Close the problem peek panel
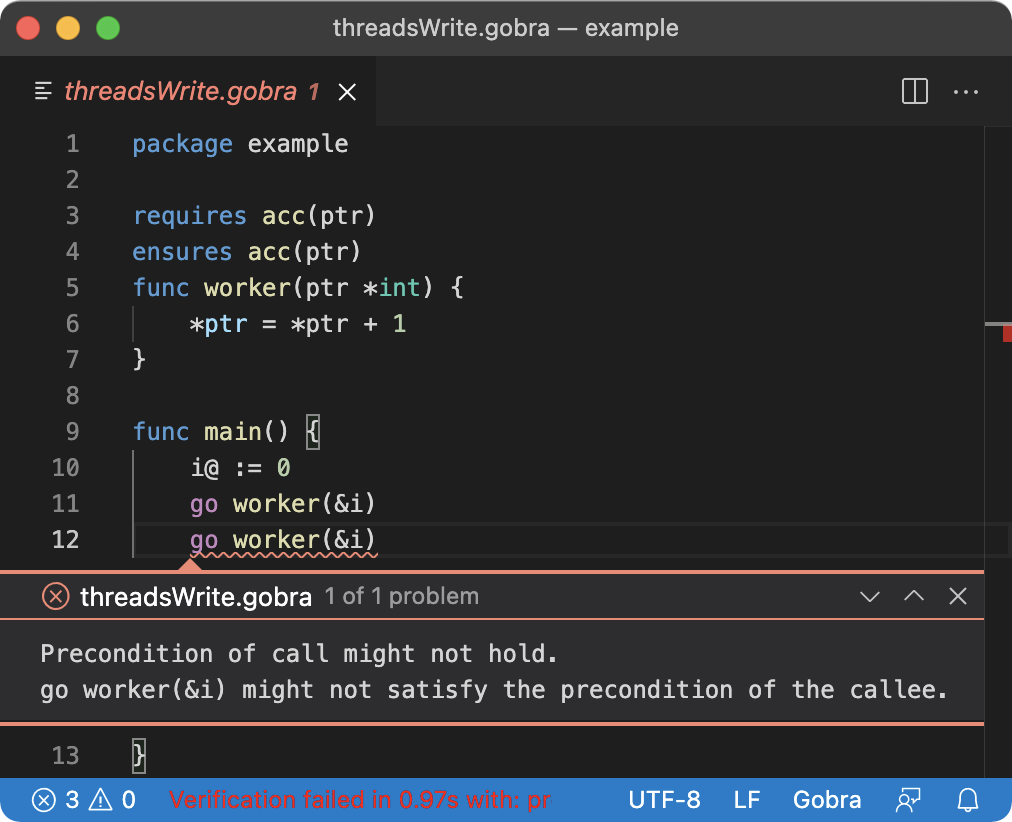Image resolution: width=1012 pixels, height=822 pixels. (958, 597)
